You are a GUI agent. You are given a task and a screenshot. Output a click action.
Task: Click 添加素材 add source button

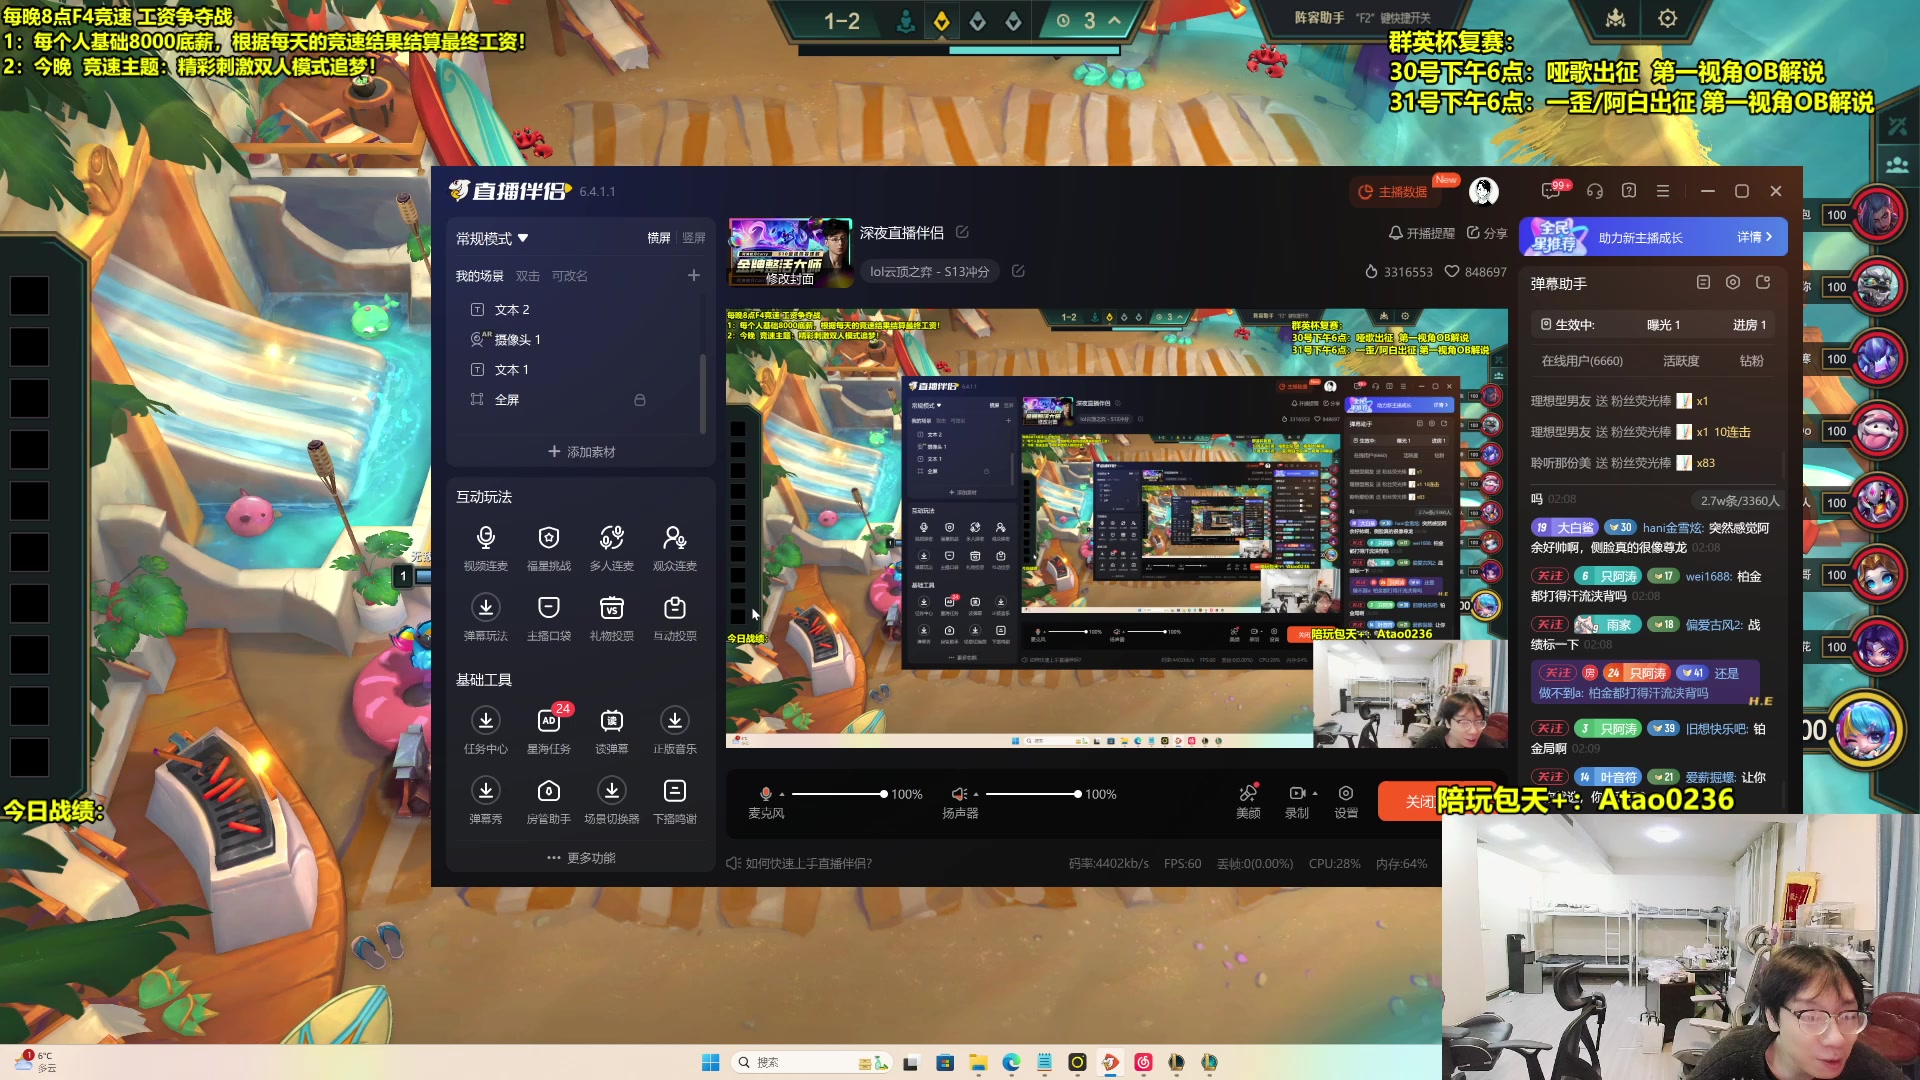click(x=581, y=452)
